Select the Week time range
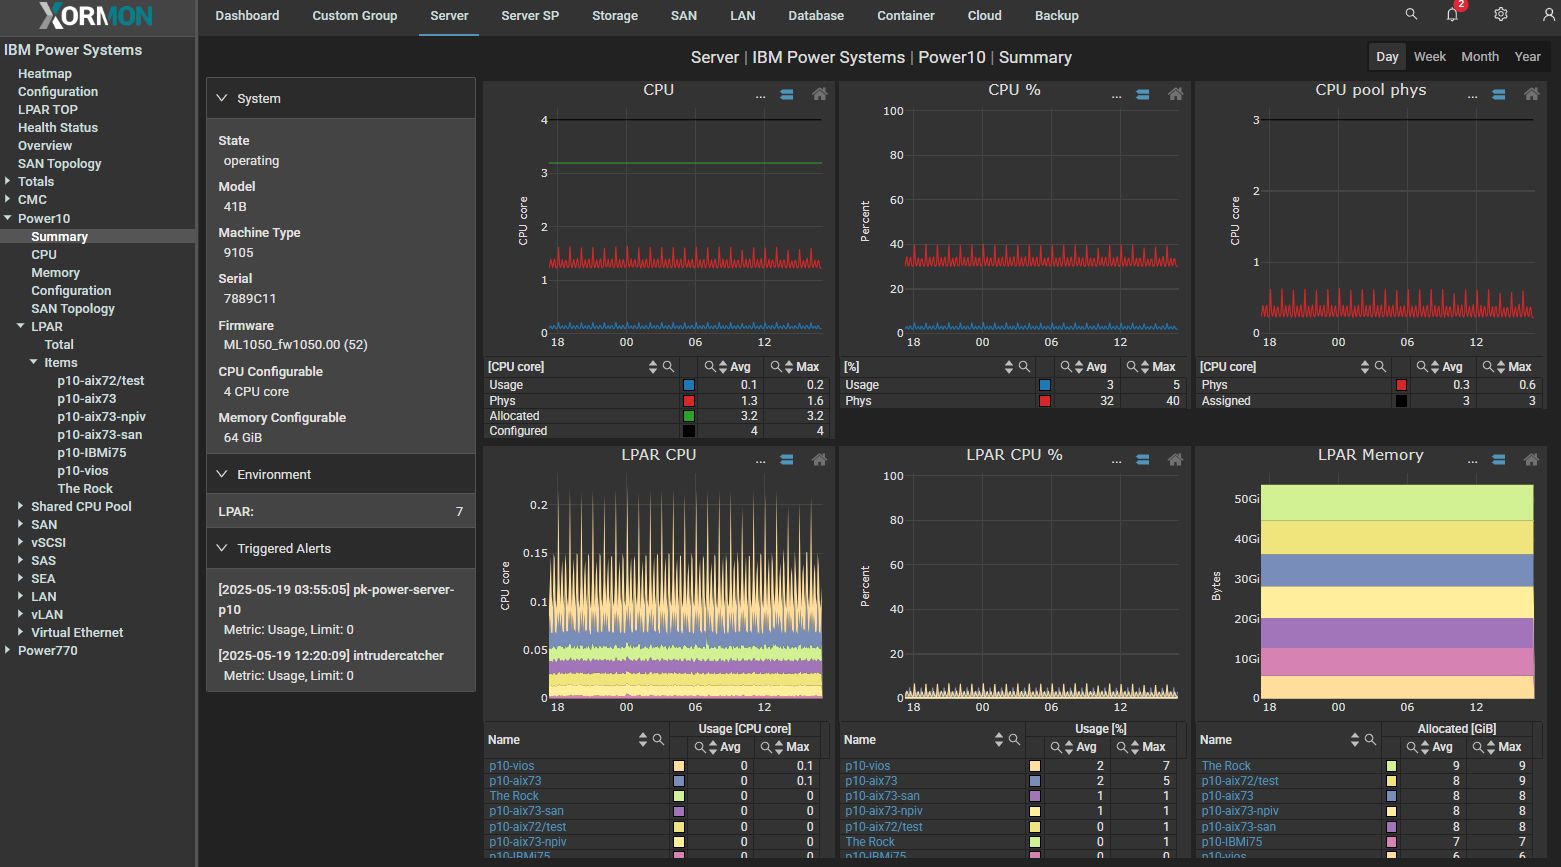Image resolution: width=1561 pixels, height=867 pixels. click(x=1429, y=57)
